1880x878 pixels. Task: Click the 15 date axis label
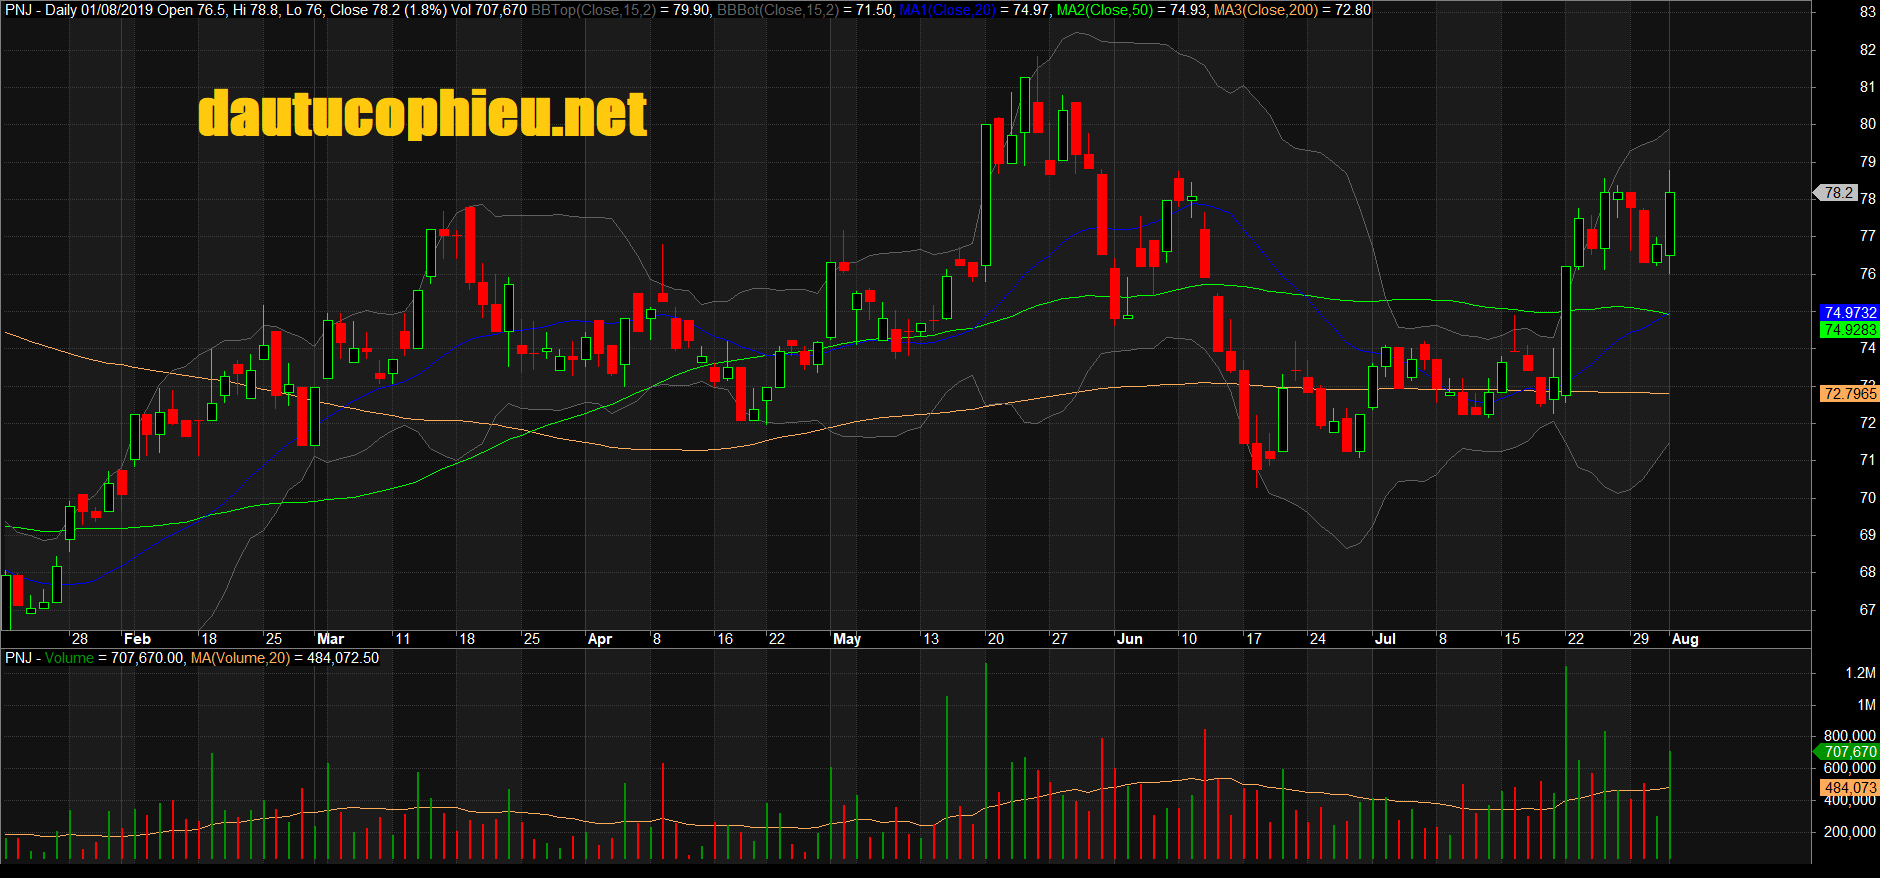1511,639
